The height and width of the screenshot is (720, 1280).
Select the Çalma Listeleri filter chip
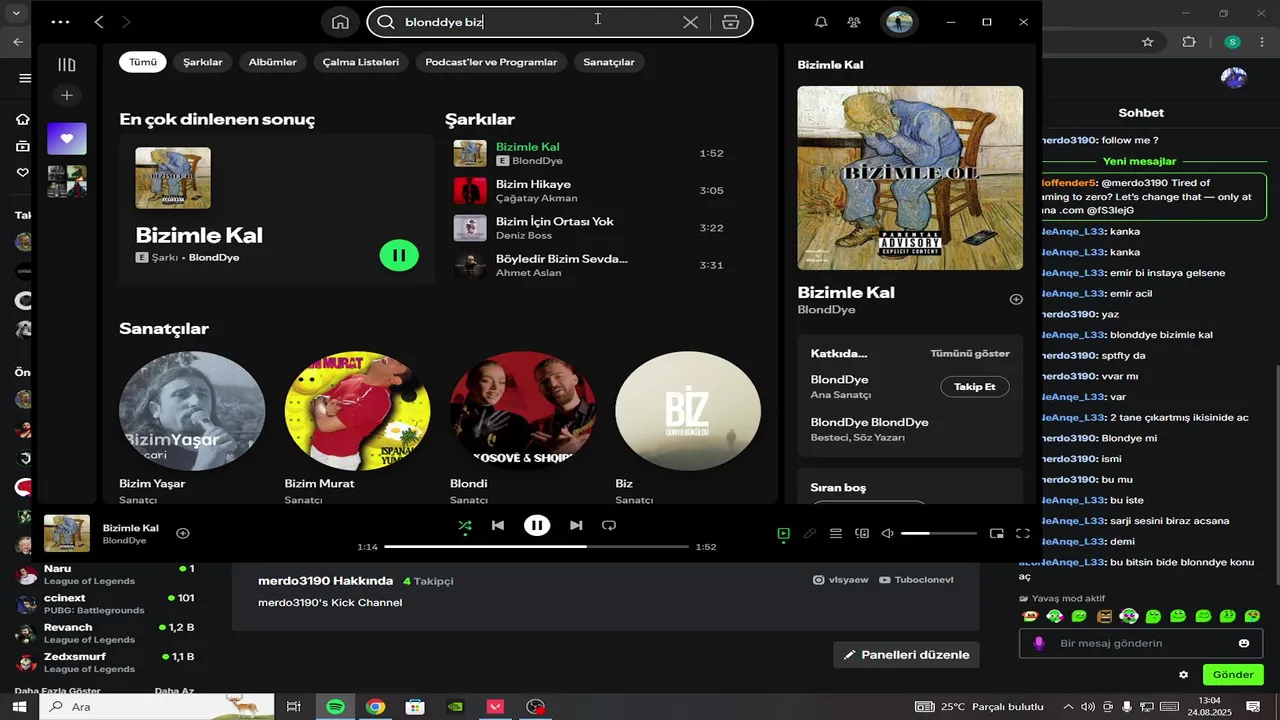[361, 62]
